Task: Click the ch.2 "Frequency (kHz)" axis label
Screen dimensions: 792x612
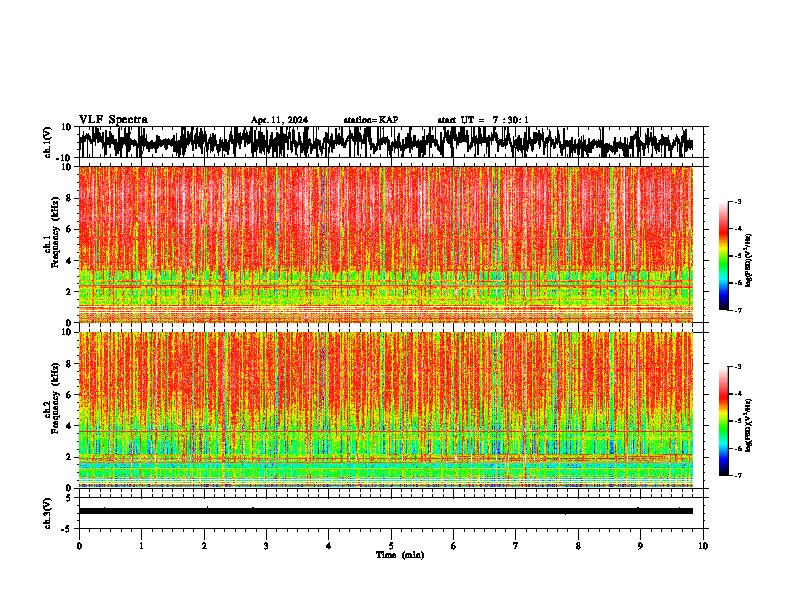Action: coord(56,398)
